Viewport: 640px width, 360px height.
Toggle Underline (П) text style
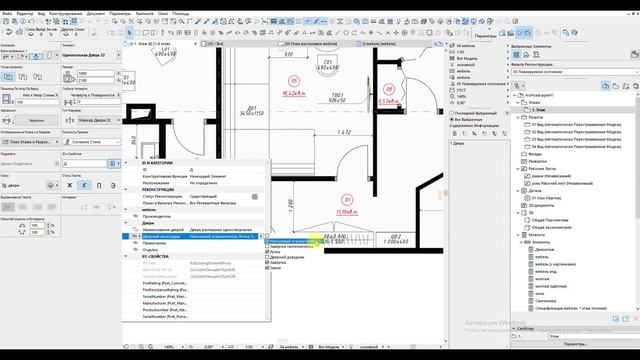[99, 185]
